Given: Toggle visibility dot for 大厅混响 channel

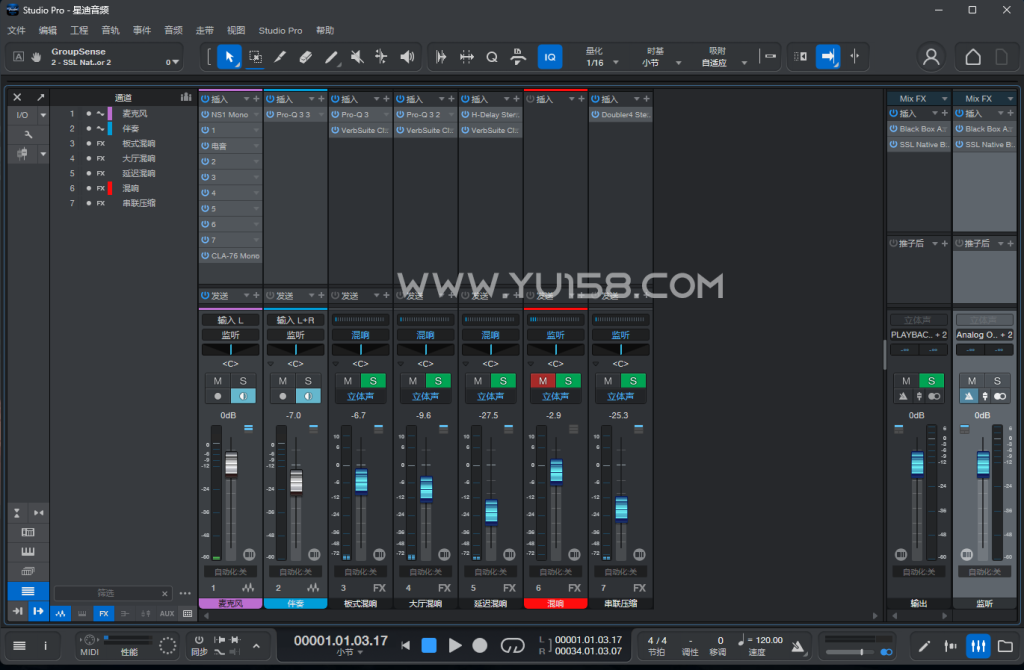Looking at the screenshot, I should click(x=89, y=159).
